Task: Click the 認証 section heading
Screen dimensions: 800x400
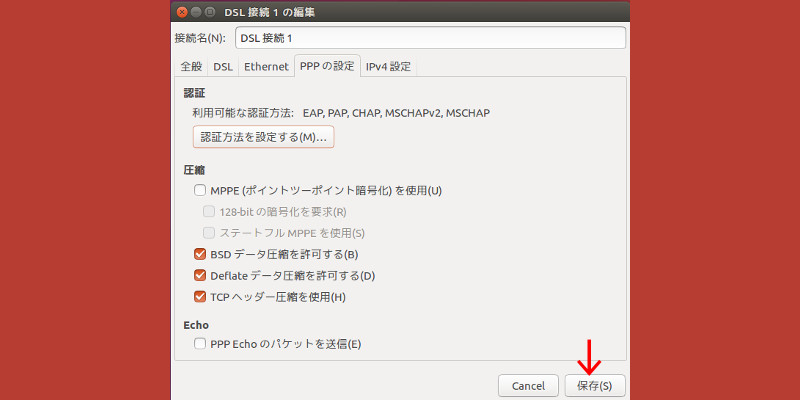Action: pos(194,93)
